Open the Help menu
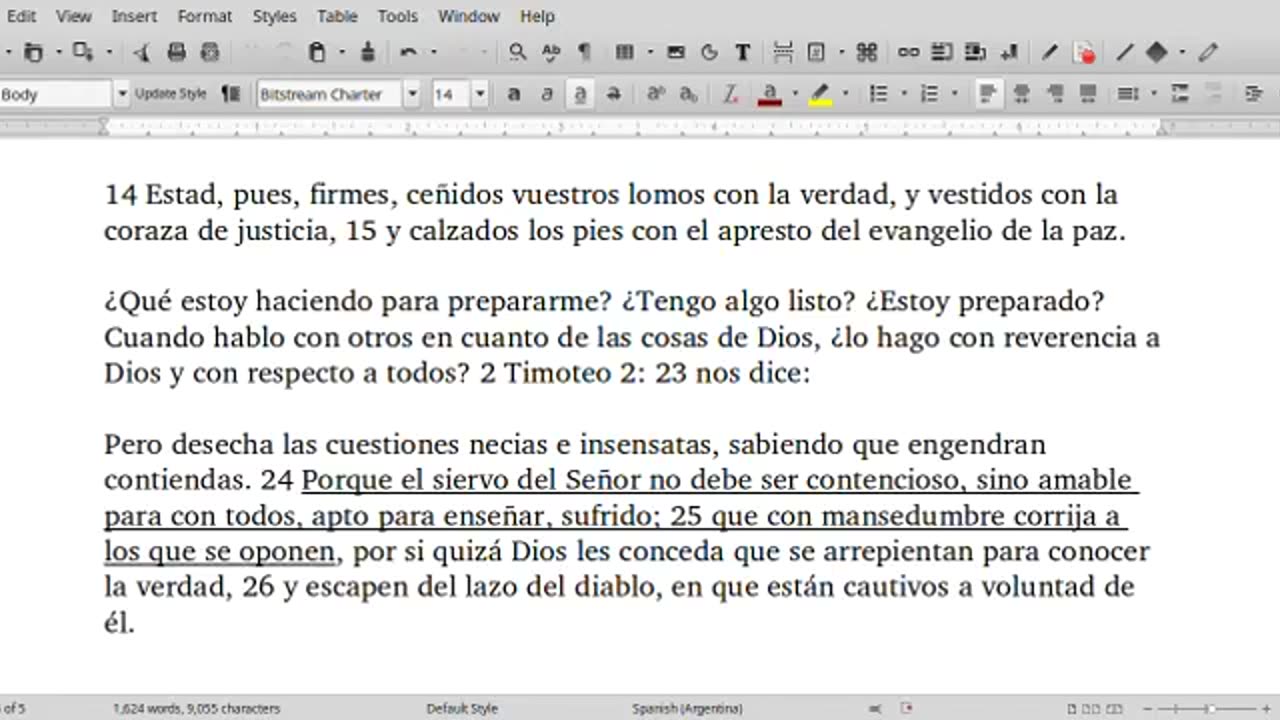Image resolution: width=1280 pixels, height=720 pixels. pyautogui.click(x=537, y=16)
